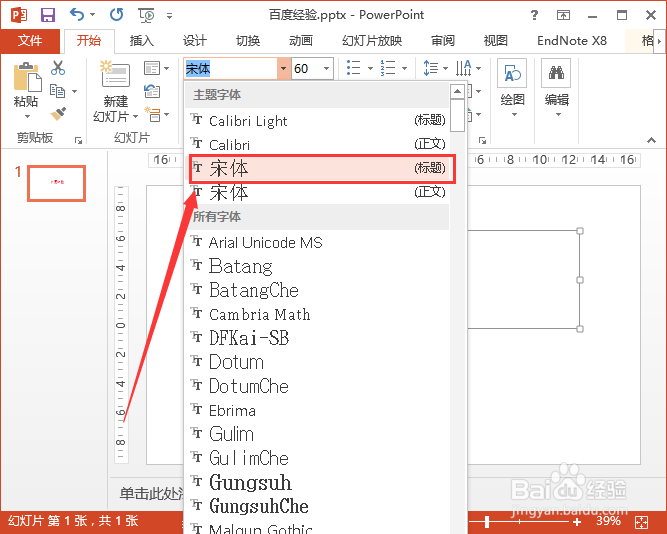Open the Editing (编辑) binoculars button
This screenshot has height=534, width=667.
pos(556,88)
